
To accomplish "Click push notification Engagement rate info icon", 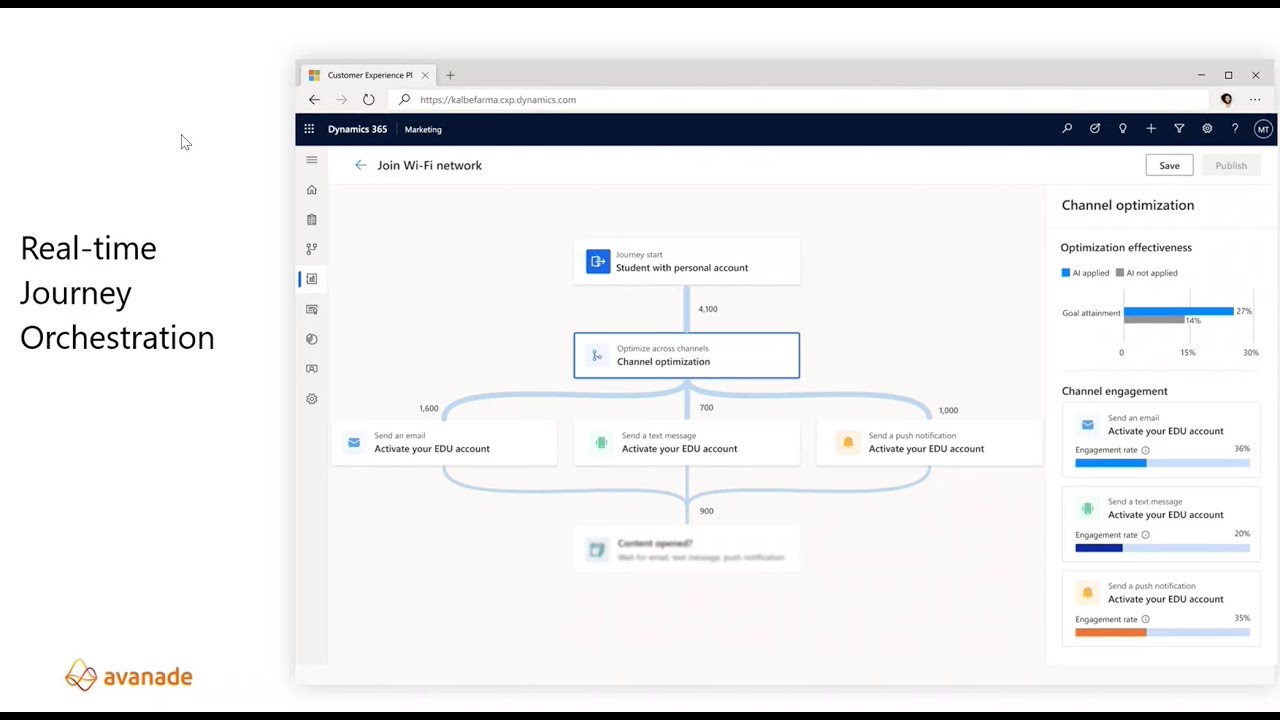I will pyautogui.click(x=1146, y=619).
